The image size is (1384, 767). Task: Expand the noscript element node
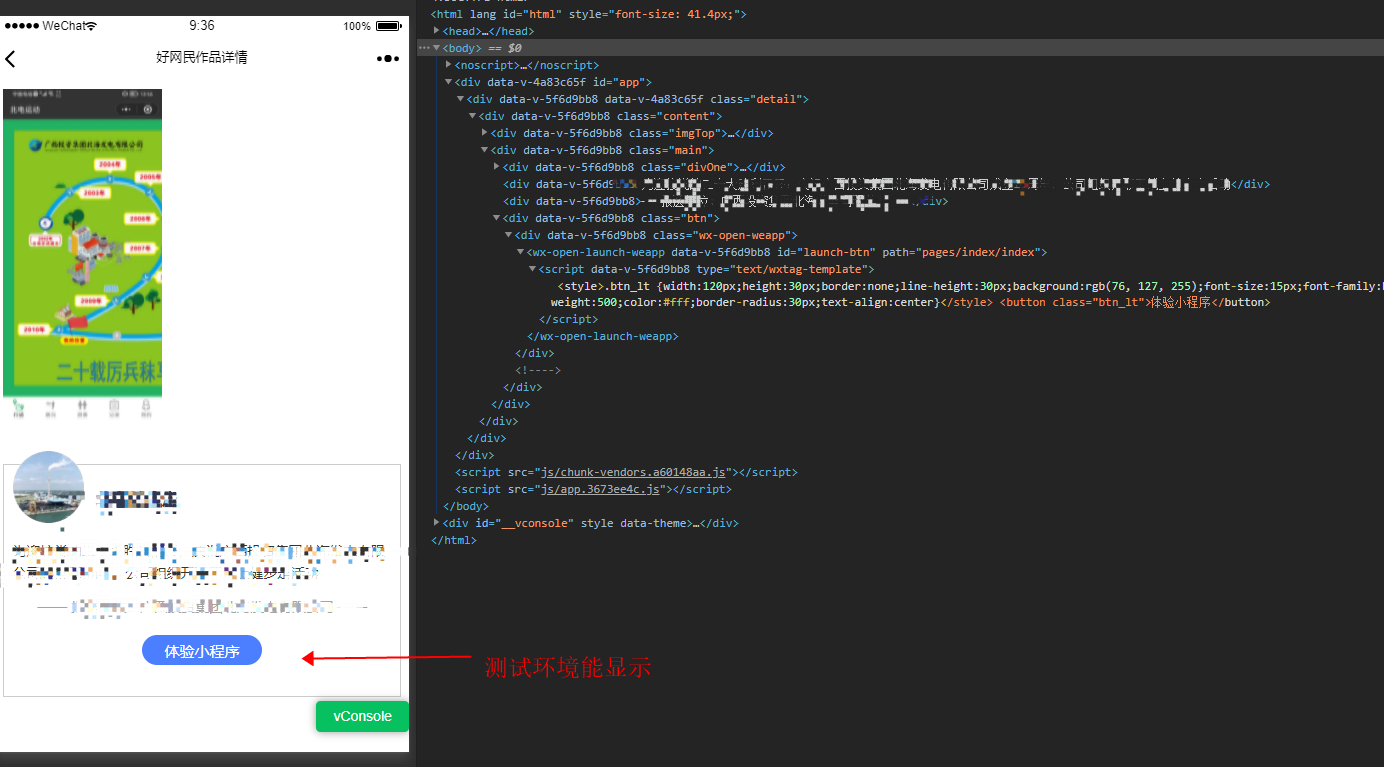448,65
